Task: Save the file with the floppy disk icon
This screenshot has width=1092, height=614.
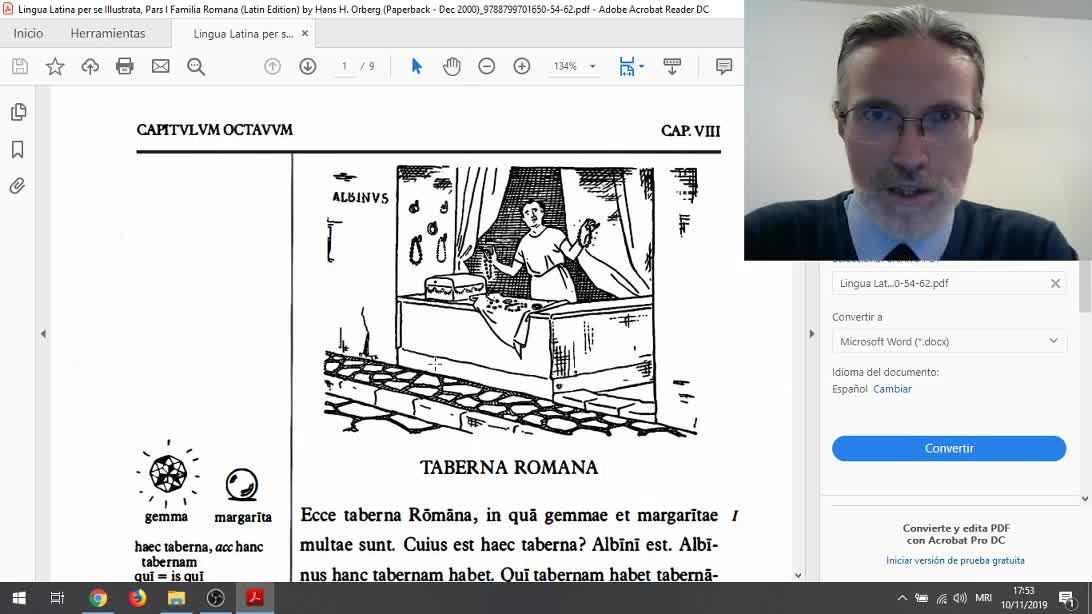Action: (20, 66)
